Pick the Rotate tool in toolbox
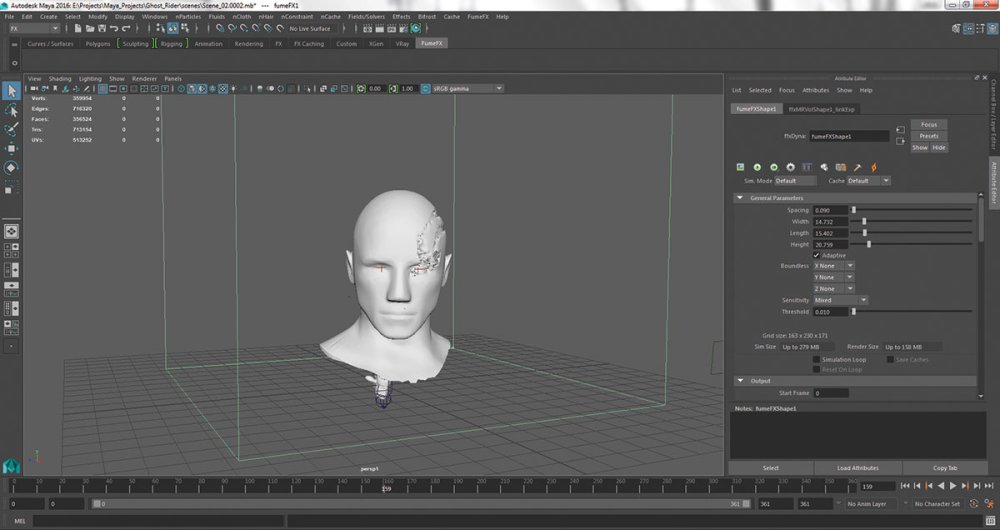Viewport: 1000px width, 530px height. point(11,168)
